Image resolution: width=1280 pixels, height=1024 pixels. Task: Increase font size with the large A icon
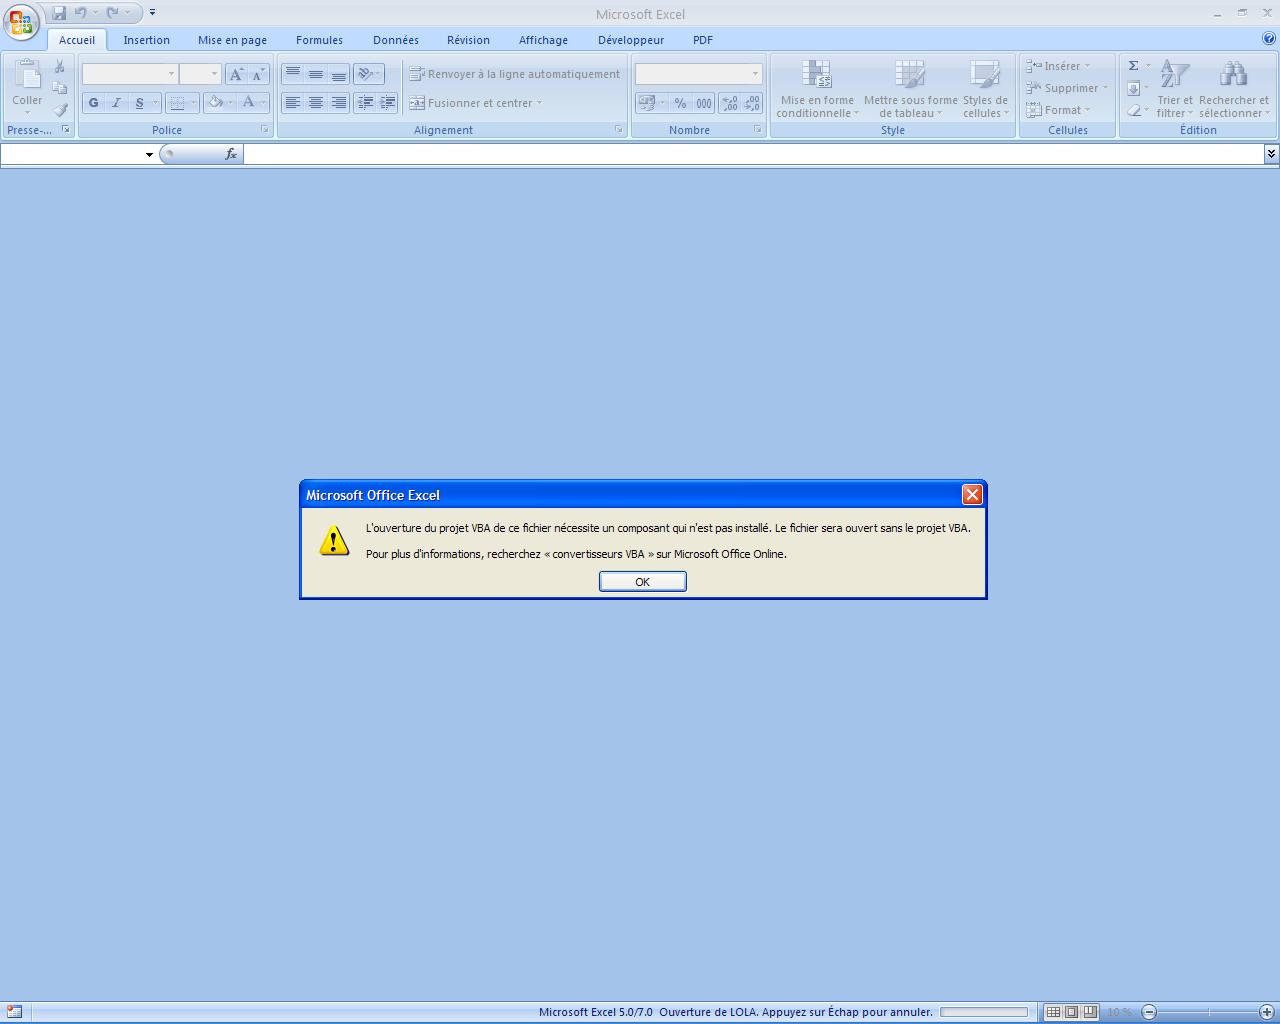[x=236, y=74]
